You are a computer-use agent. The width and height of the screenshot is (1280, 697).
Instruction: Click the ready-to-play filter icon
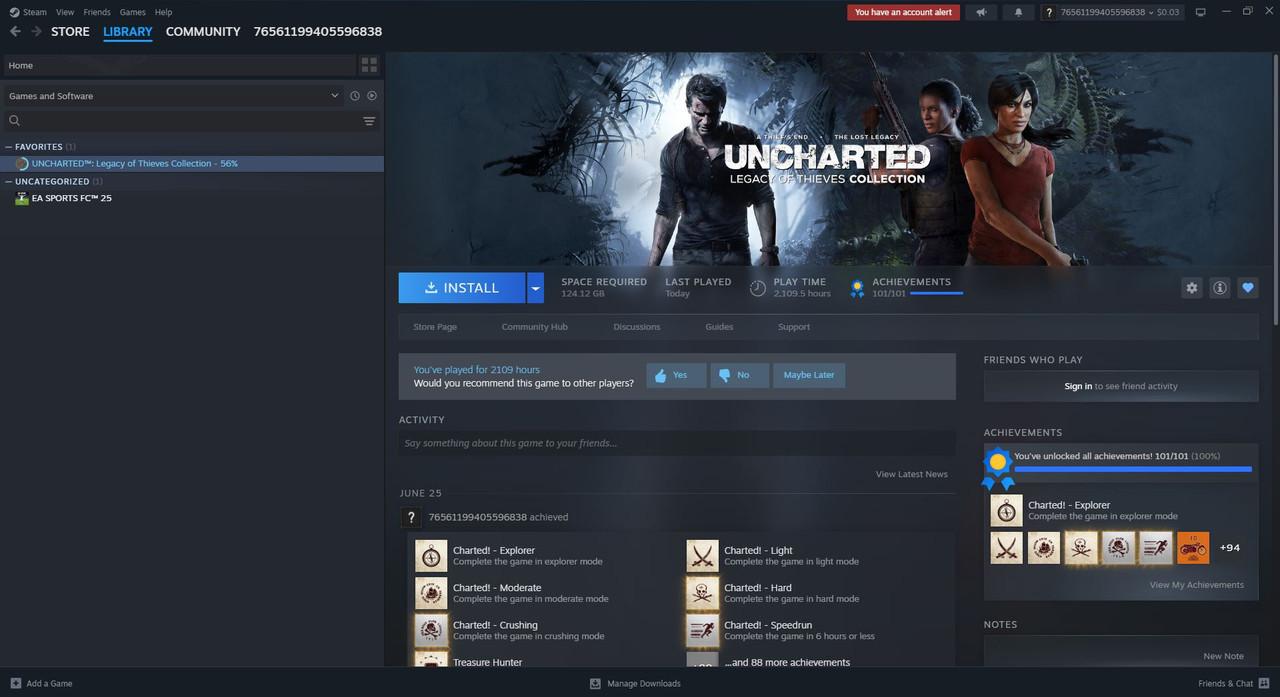tap(372, 96)
